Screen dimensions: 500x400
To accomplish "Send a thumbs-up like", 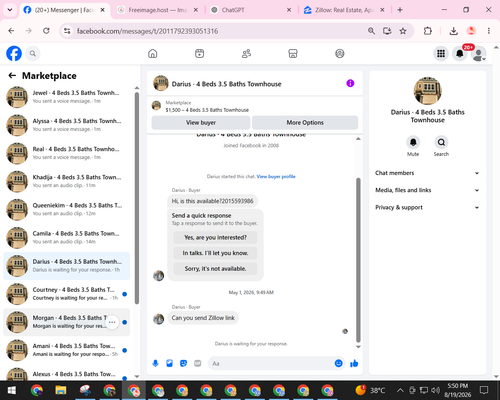I will click(x=354, y=363).
